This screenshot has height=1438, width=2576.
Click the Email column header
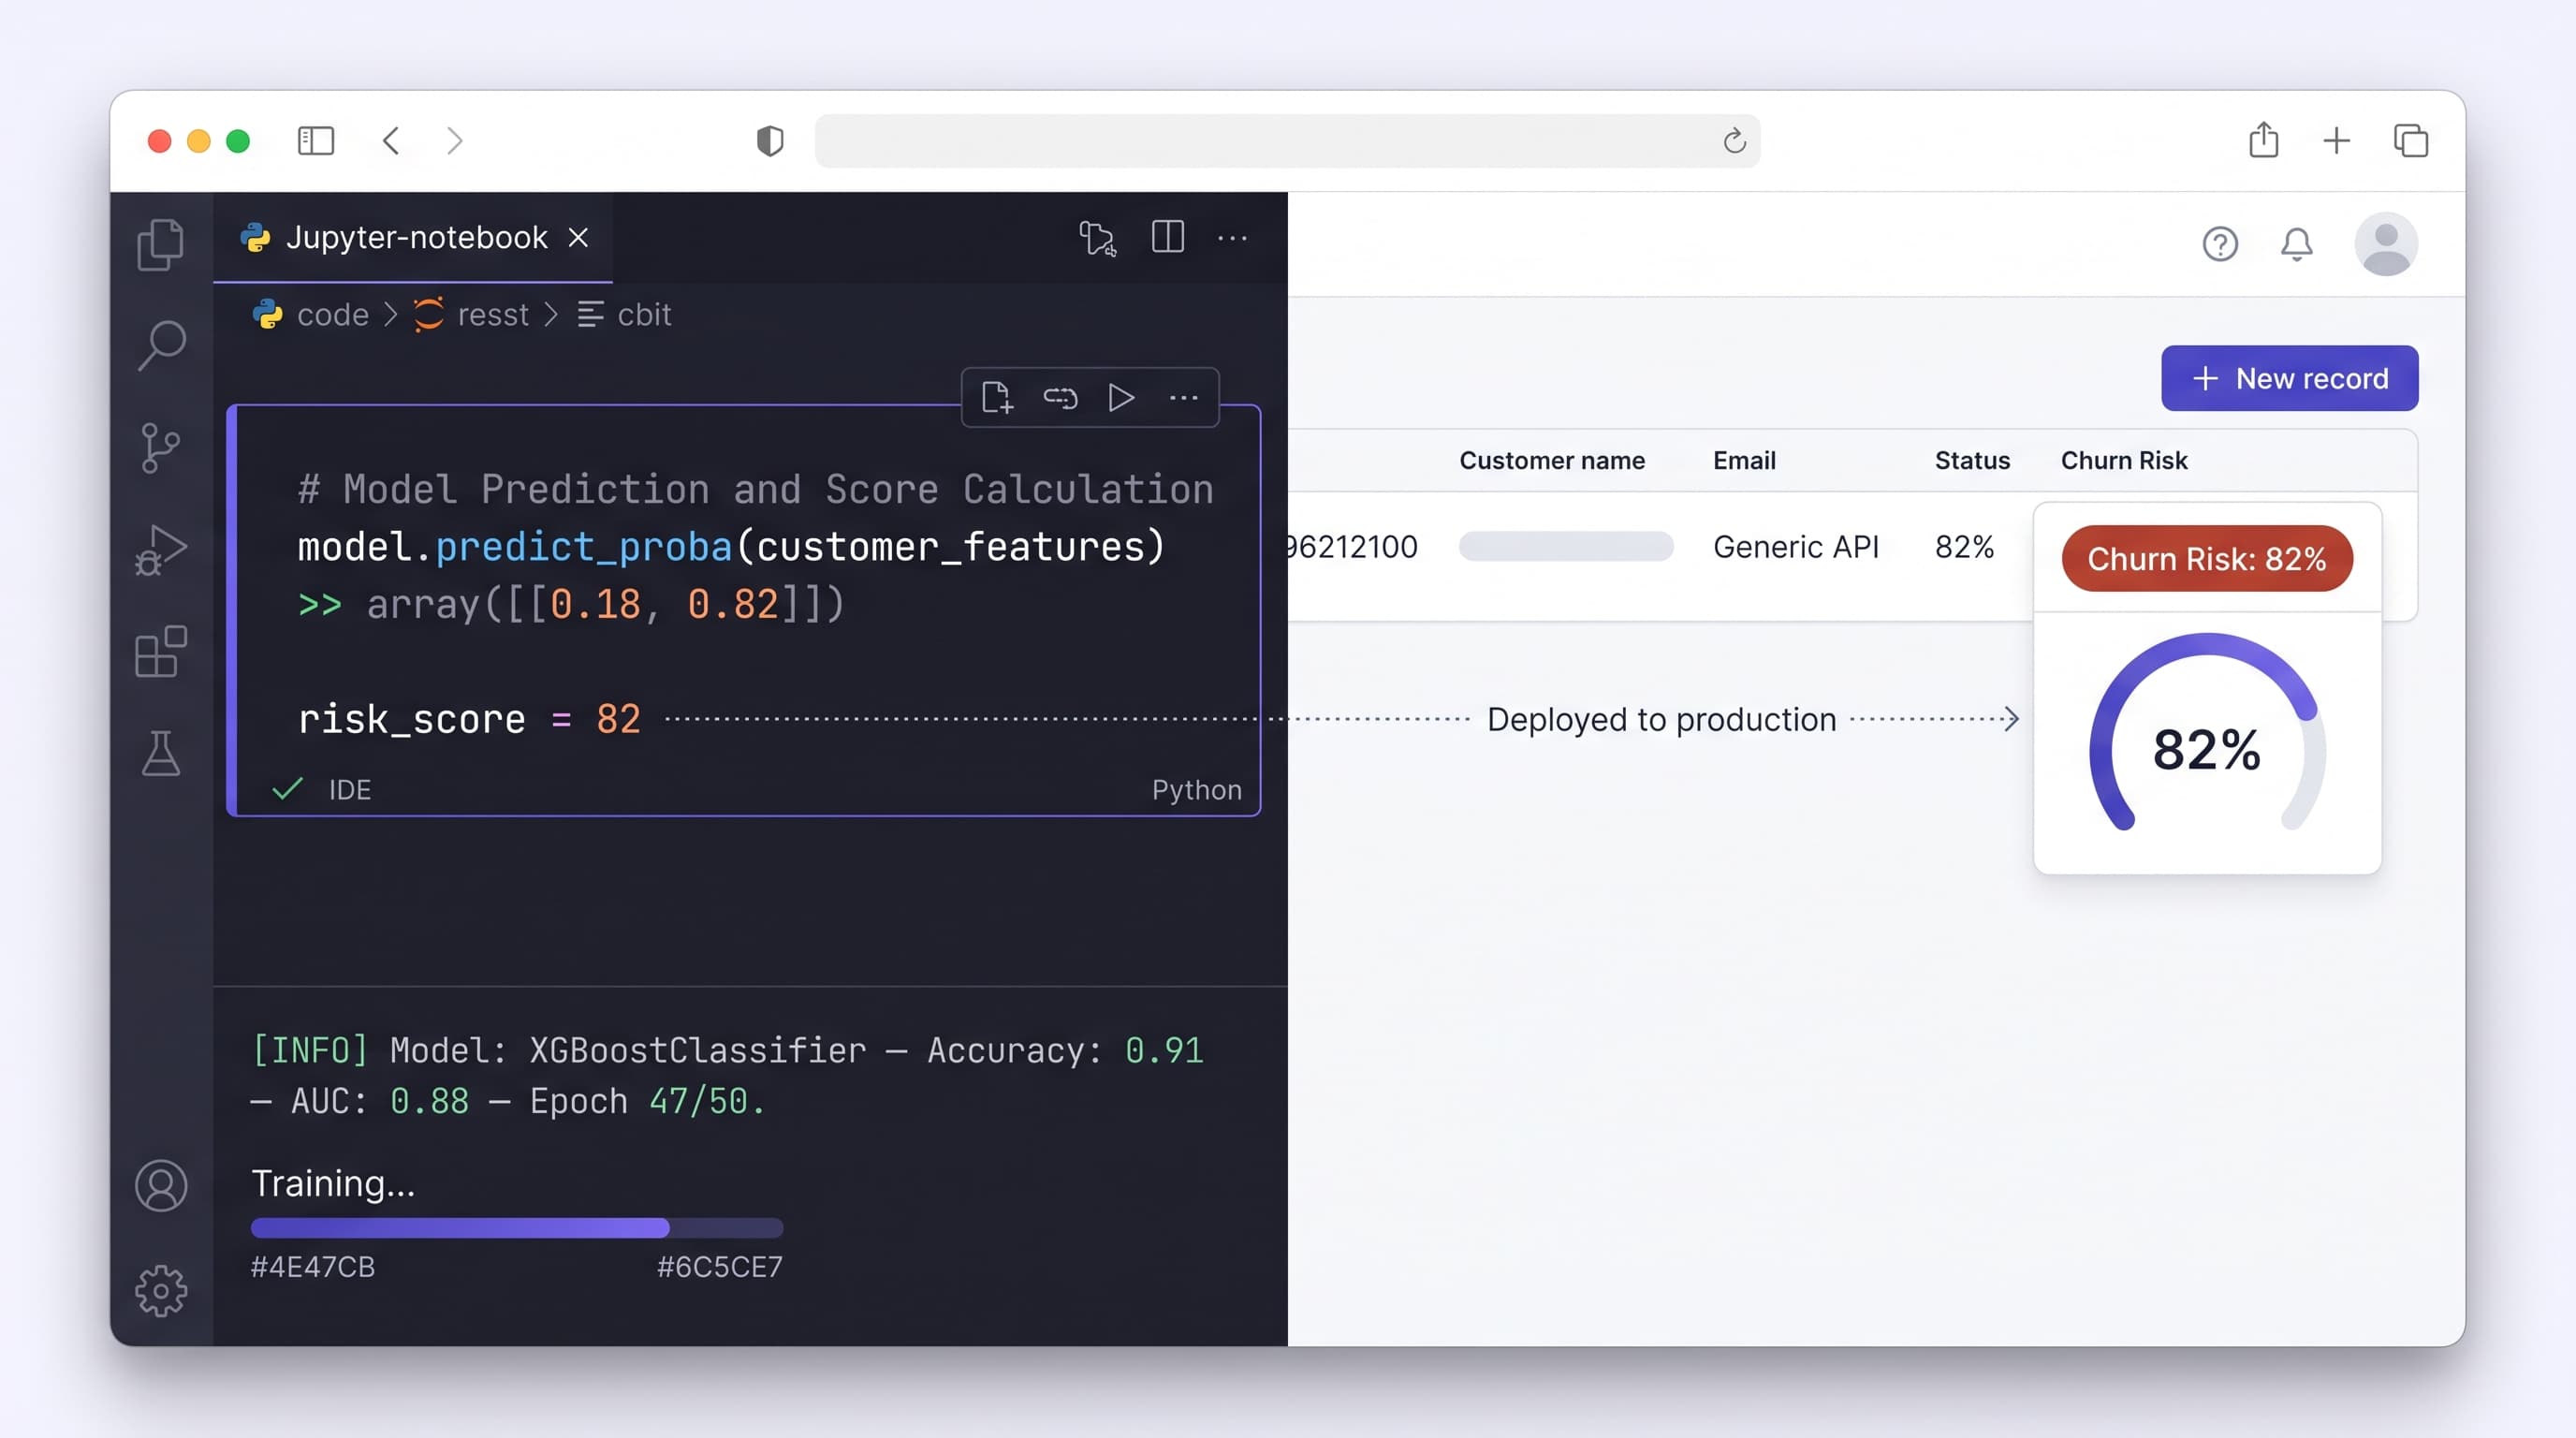1744,460
